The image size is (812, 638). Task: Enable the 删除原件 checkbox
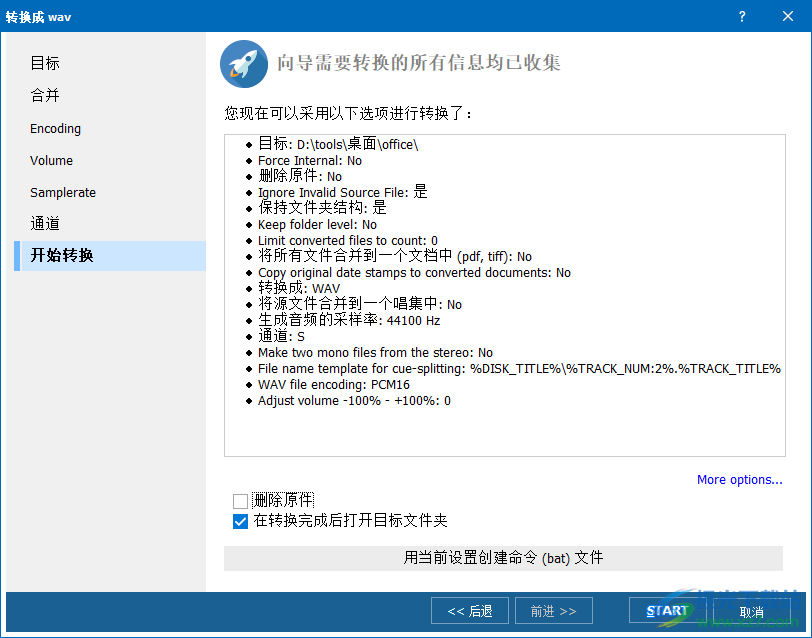pyautogui.click(x=240, y=501)
